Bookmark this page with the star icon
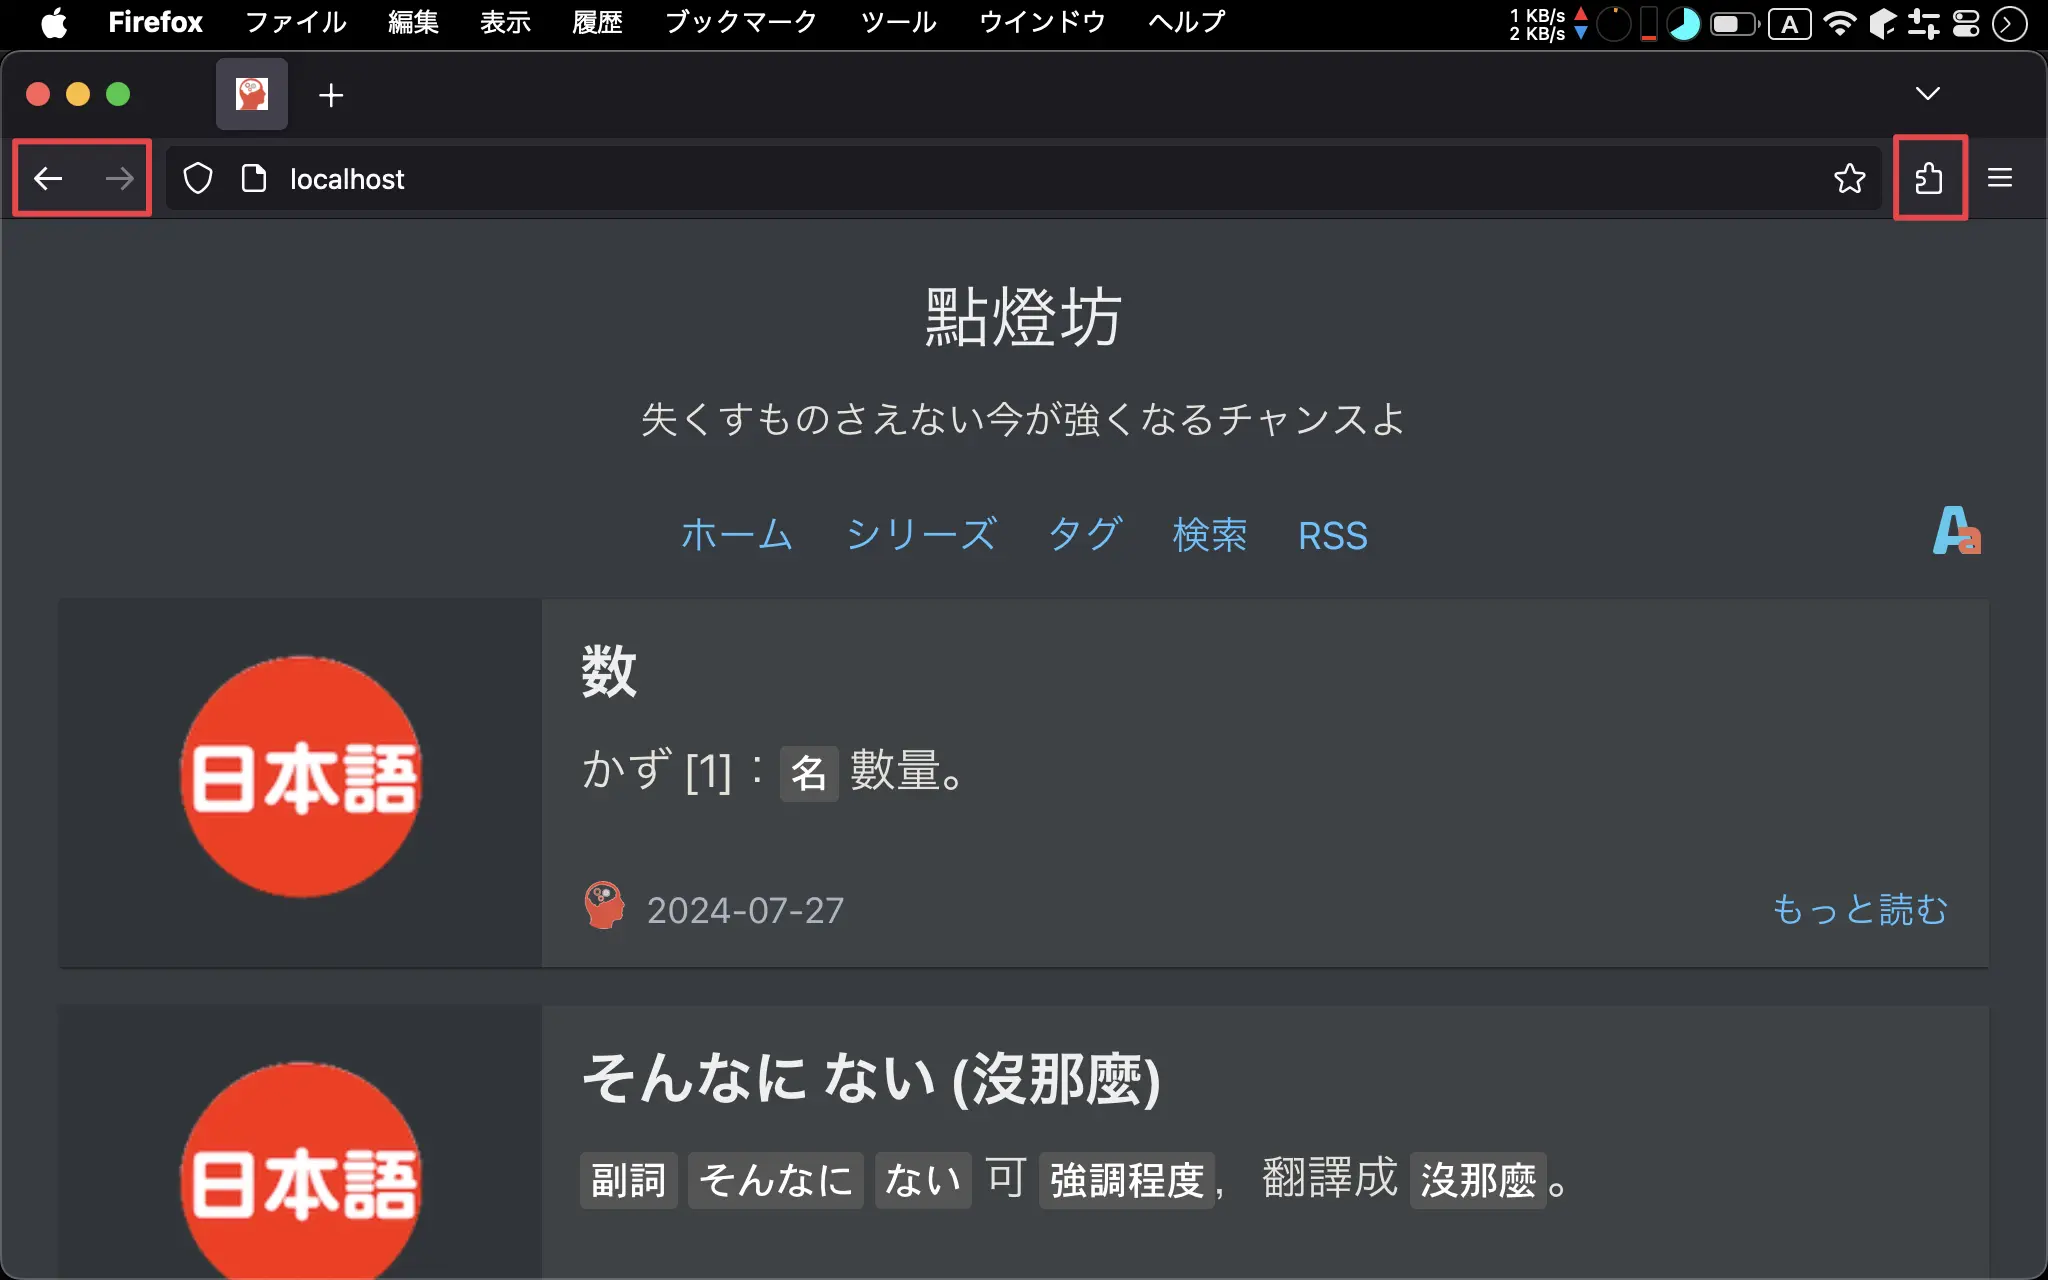This screenshot has height=1280, width=2048. (1849, 179)
